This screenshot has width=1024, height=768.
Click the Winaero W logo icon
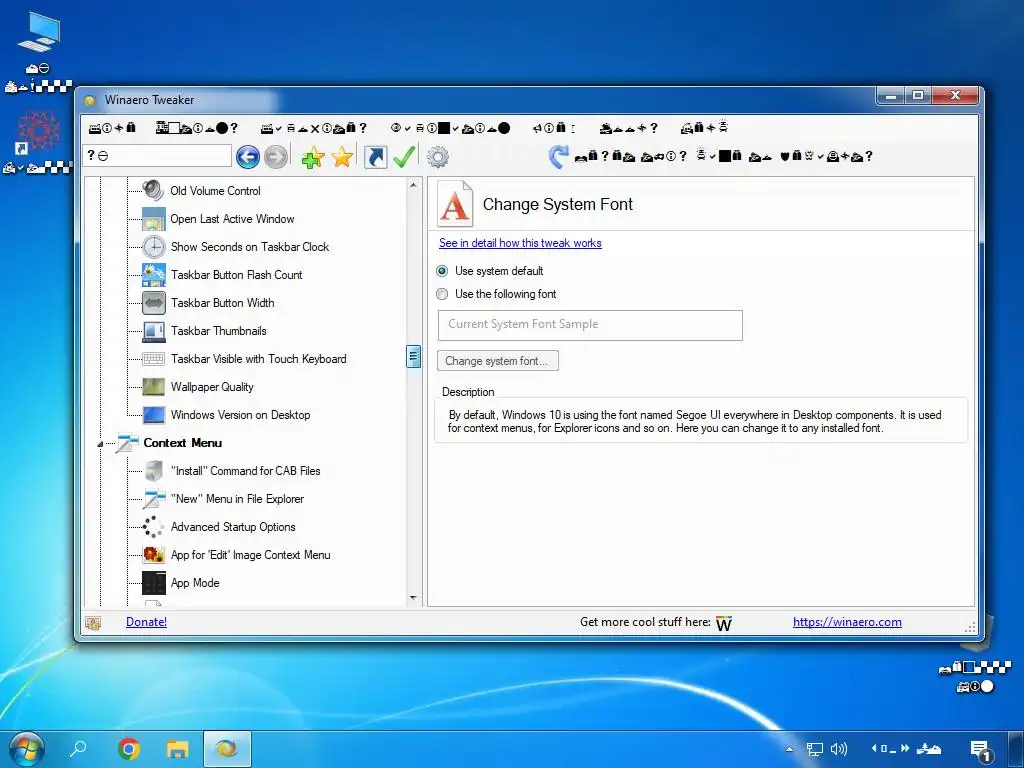pos(724,623)
